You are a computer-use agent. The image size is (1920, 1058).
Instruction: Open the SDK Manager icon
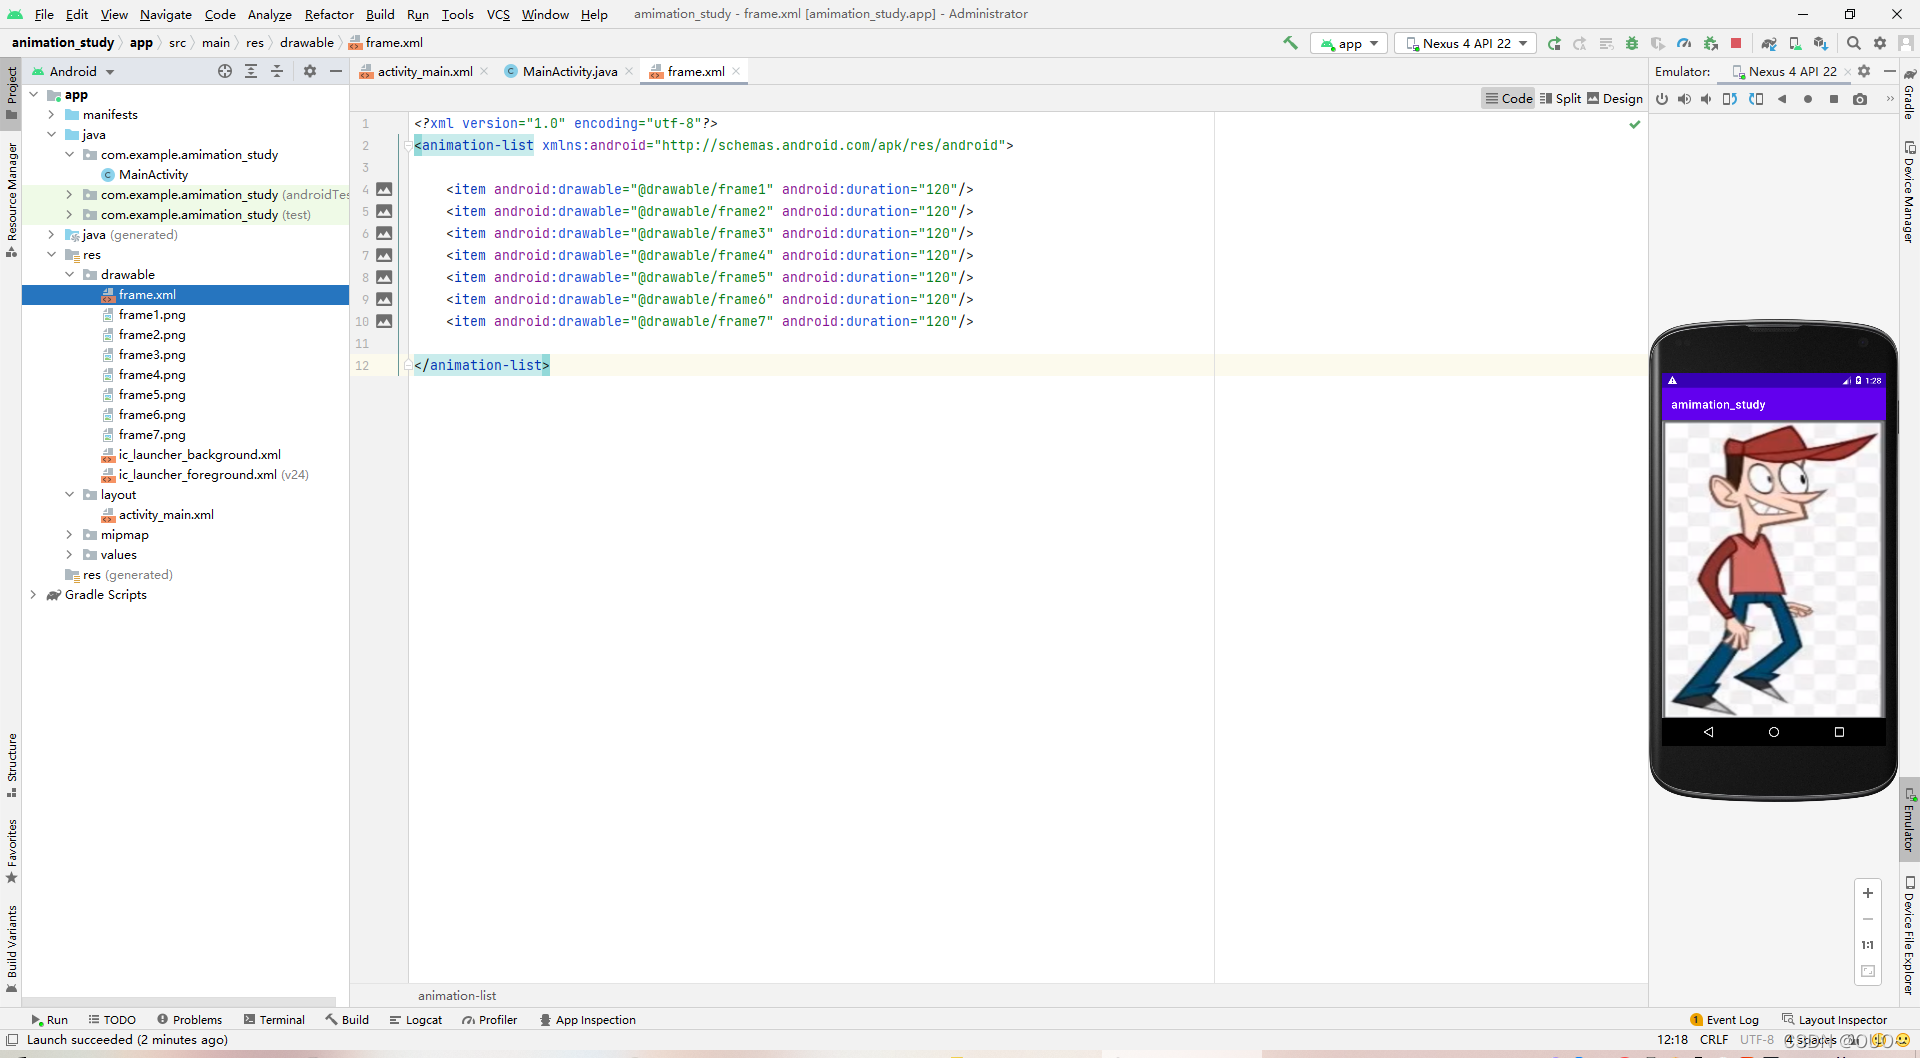1821,43
